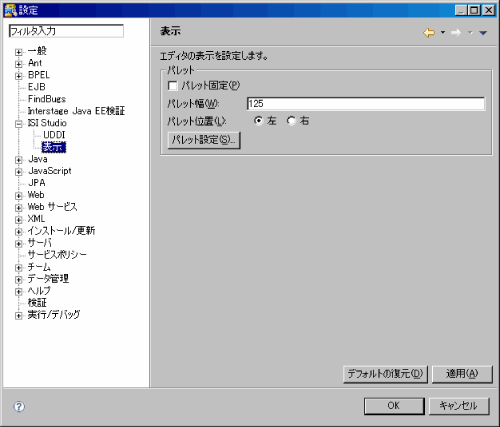Select the EJB preference item
This screenshot has height=427, width=500.
[x=37, y=87]
